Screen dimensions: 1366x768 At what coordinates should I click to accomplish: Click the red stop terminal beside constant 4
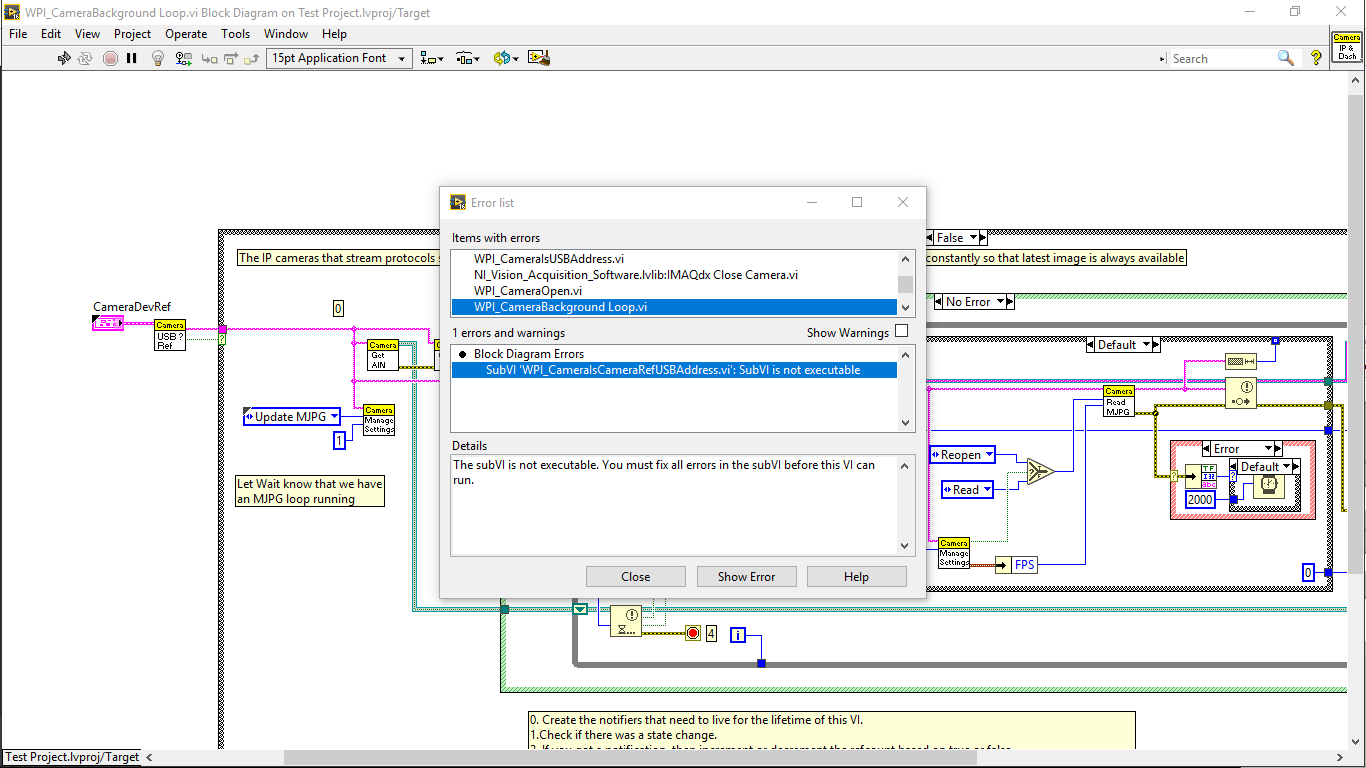click(x=693, y=633)
